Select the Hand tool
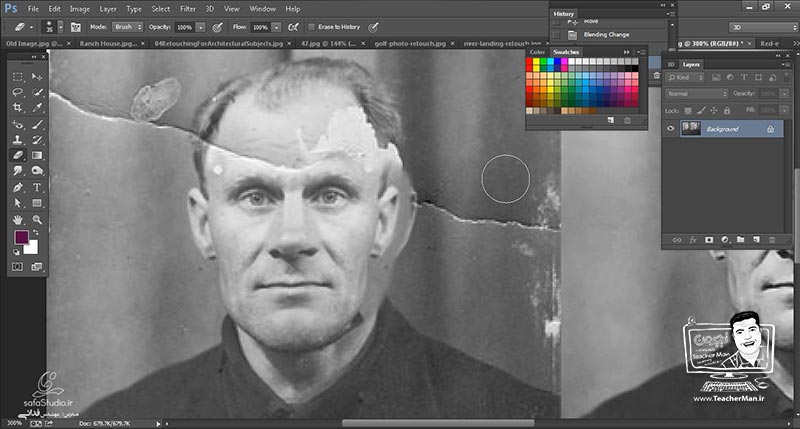800x429 pixels. pyautogui.click(x=18, y=219)
